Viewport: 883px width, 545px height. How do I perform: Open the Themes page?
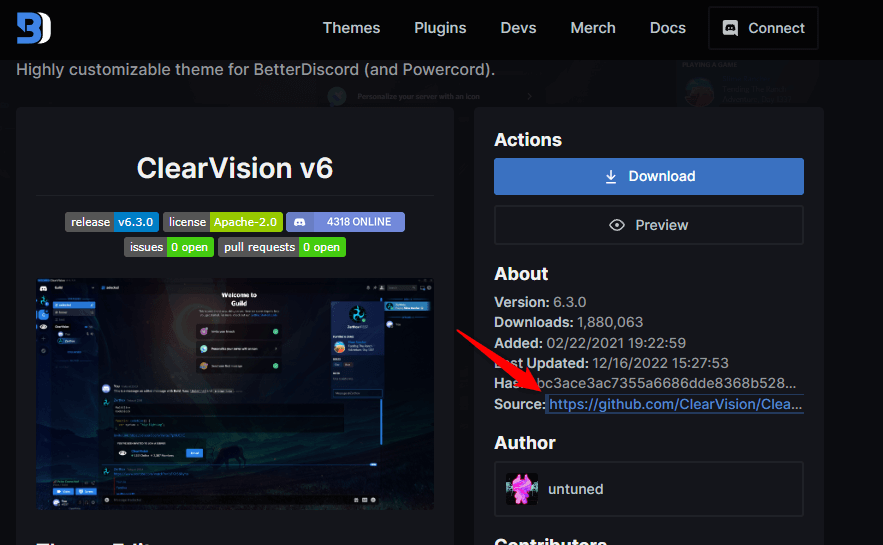[x=353, y=28]
